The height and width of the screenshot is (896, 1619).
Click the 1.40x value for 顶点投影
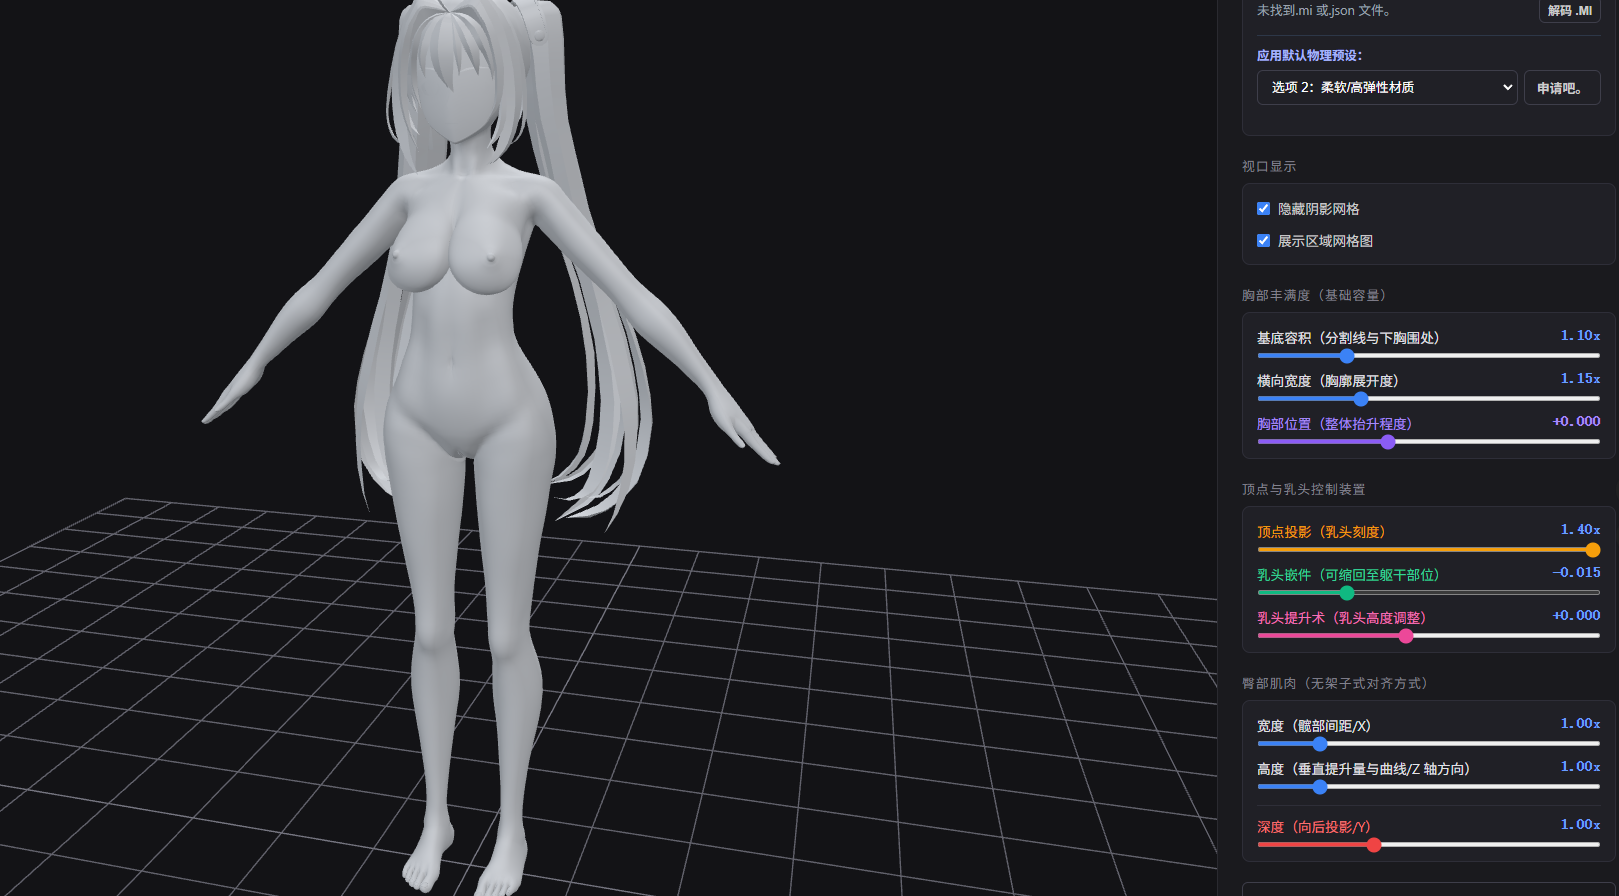(1580, 530)
